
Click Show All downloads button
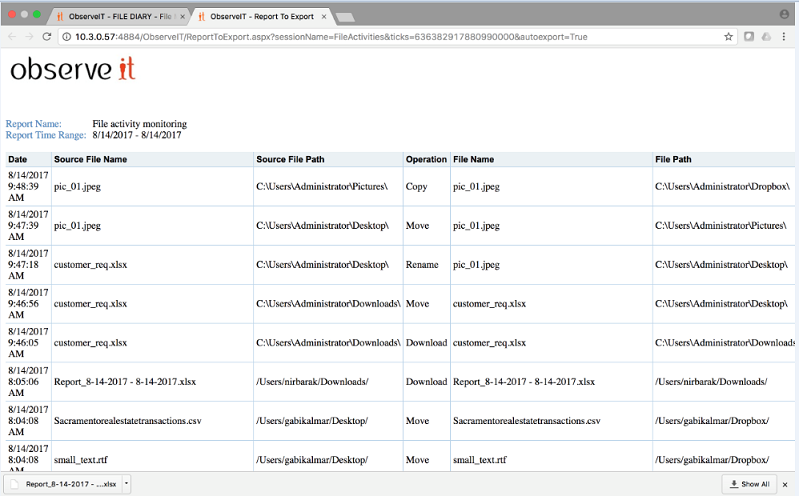749,484
